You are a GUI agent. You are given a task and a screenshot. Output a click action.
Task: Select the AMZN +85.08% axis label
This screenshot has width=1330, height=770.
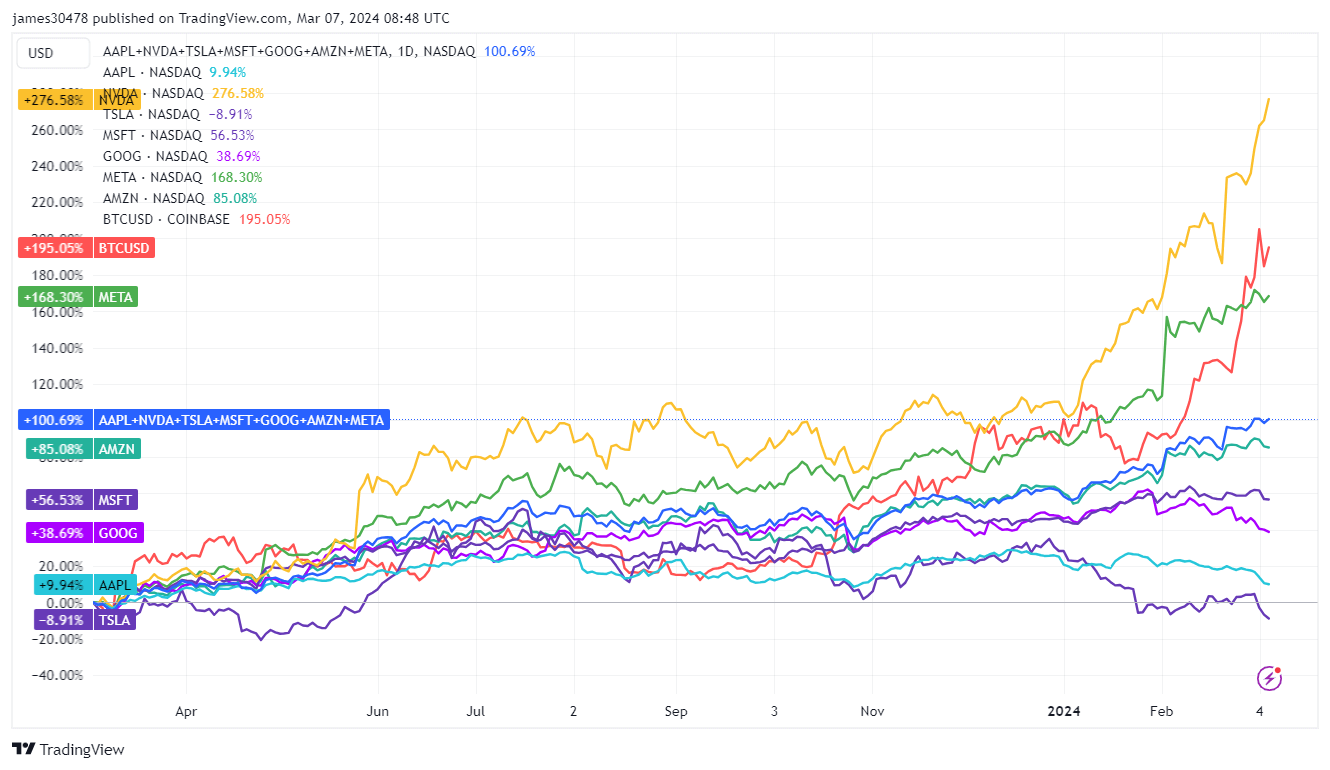[x=79, y=449]
